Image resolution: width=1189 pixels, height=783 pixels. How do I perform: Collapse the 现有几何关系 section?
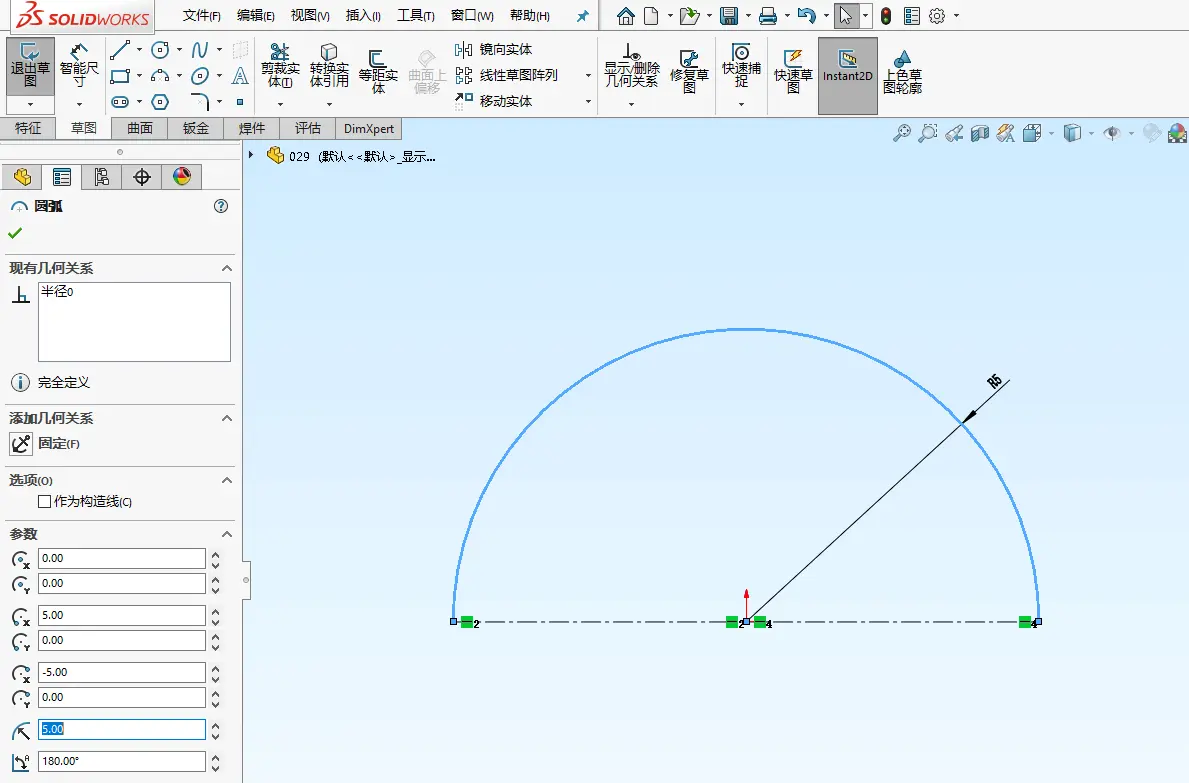click(227, 268)
